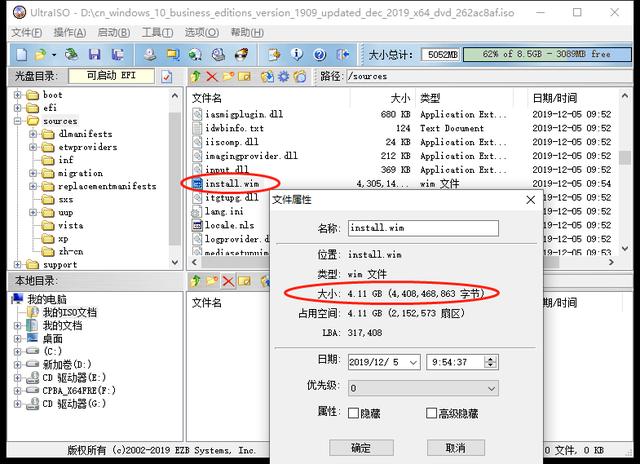
Task: Click the document-with-arrow icon left of Info
Action: [x=274, y=54]
